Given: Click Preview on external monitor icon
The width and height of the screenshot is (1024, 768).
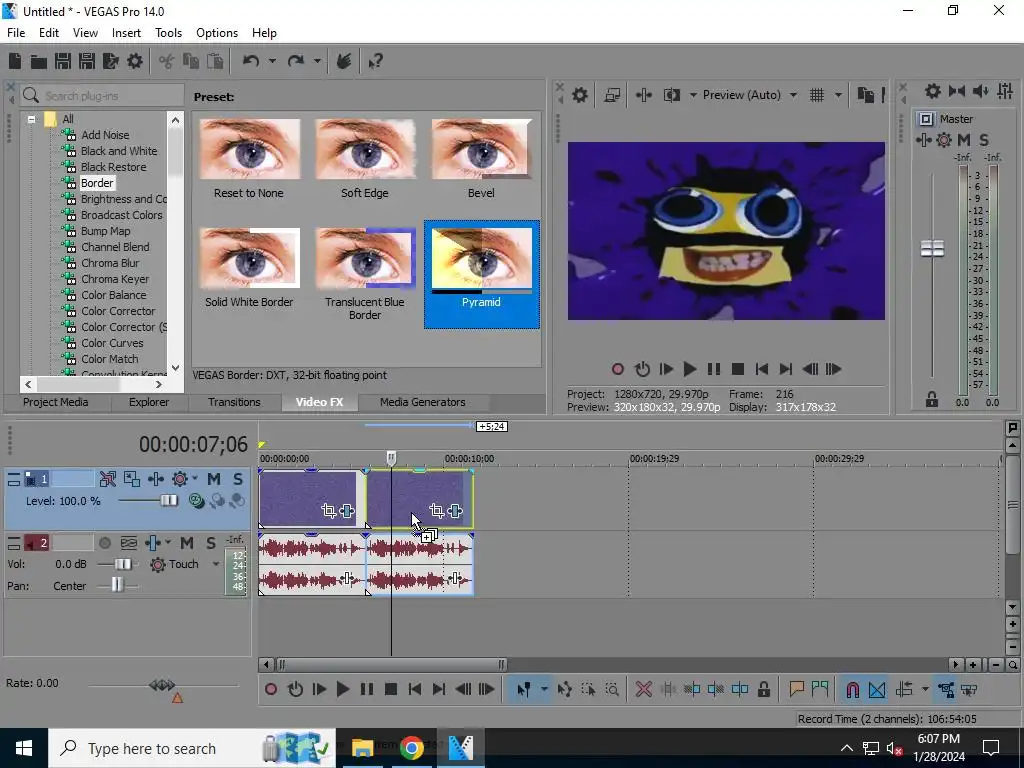Looking at the screenshot, I should click(612, 95).
